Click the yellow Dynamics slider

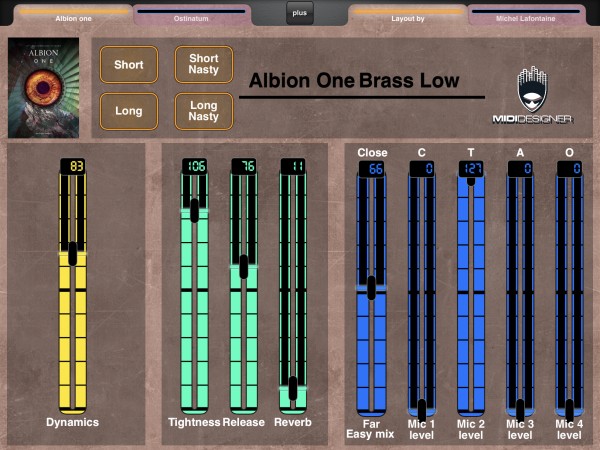pos(73,294)
